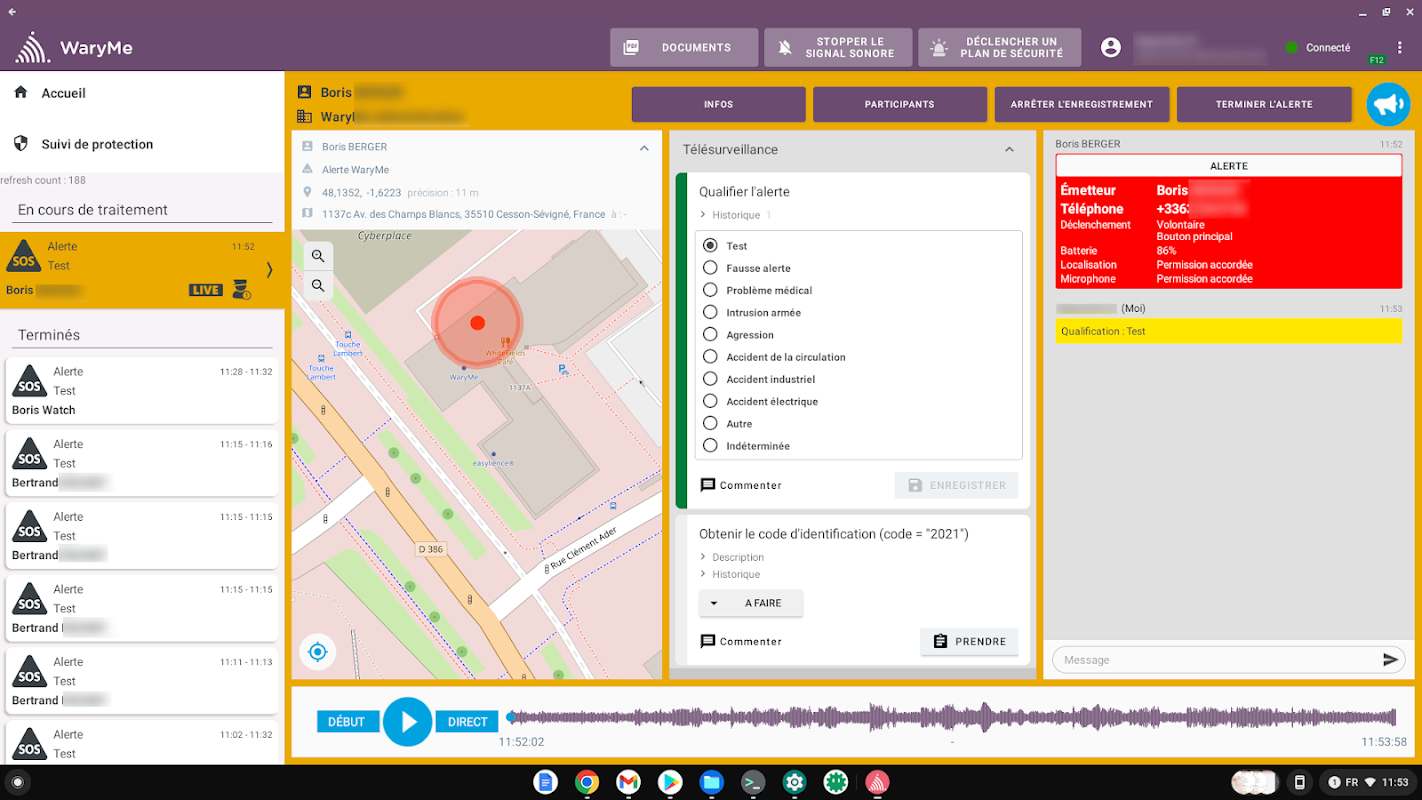The image size is (1422, 800).
Task: Send the message with arrow icon
Action: pyautogui.click(x=1390, y=660)
